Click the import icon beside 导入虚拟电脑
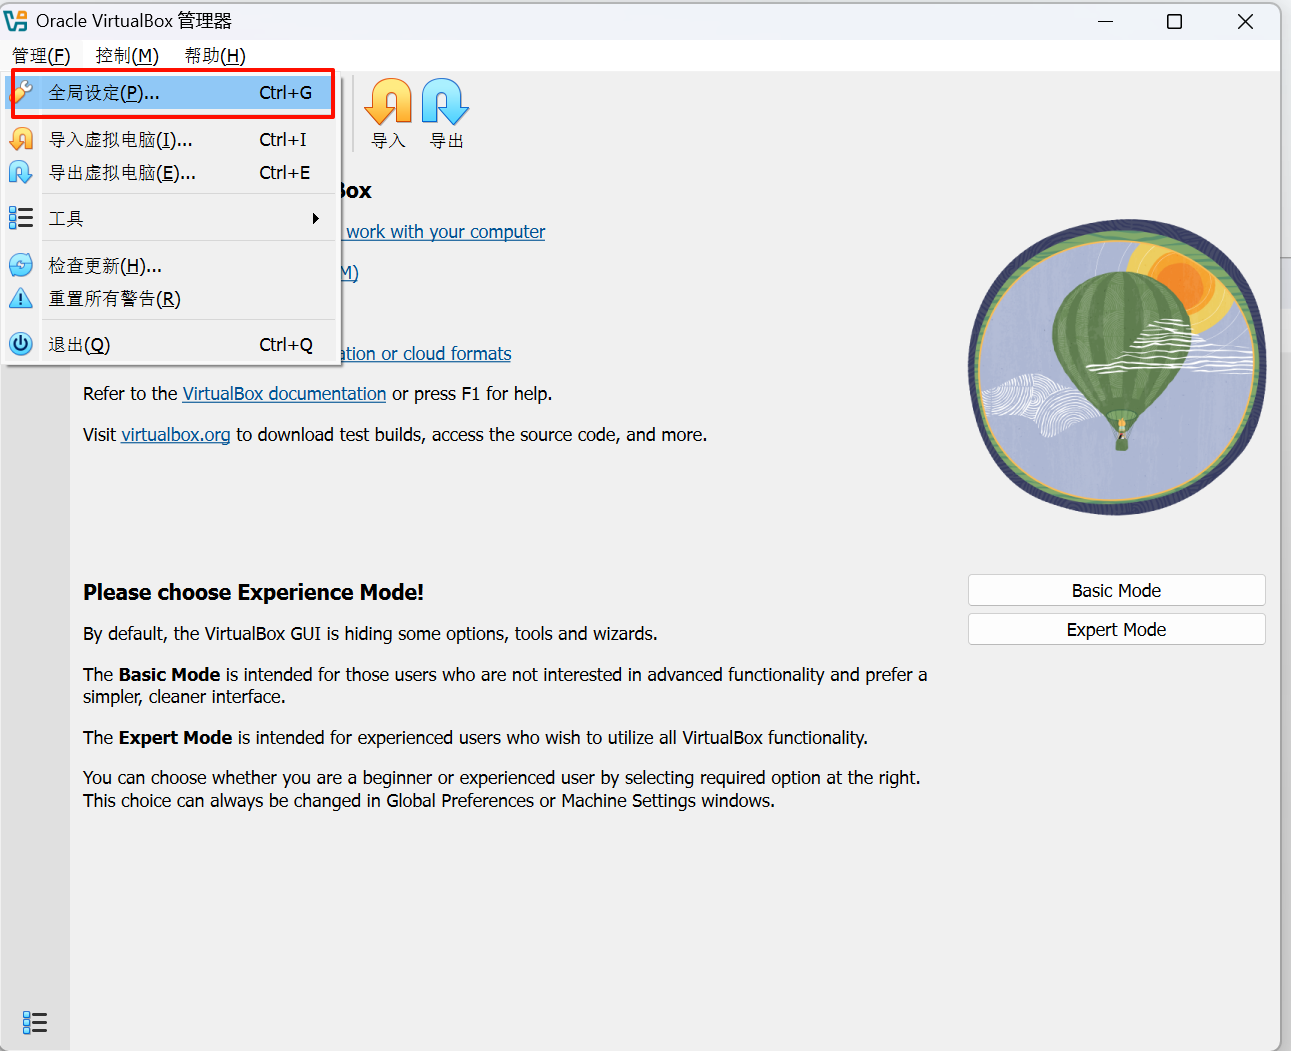 click(21, 139)
